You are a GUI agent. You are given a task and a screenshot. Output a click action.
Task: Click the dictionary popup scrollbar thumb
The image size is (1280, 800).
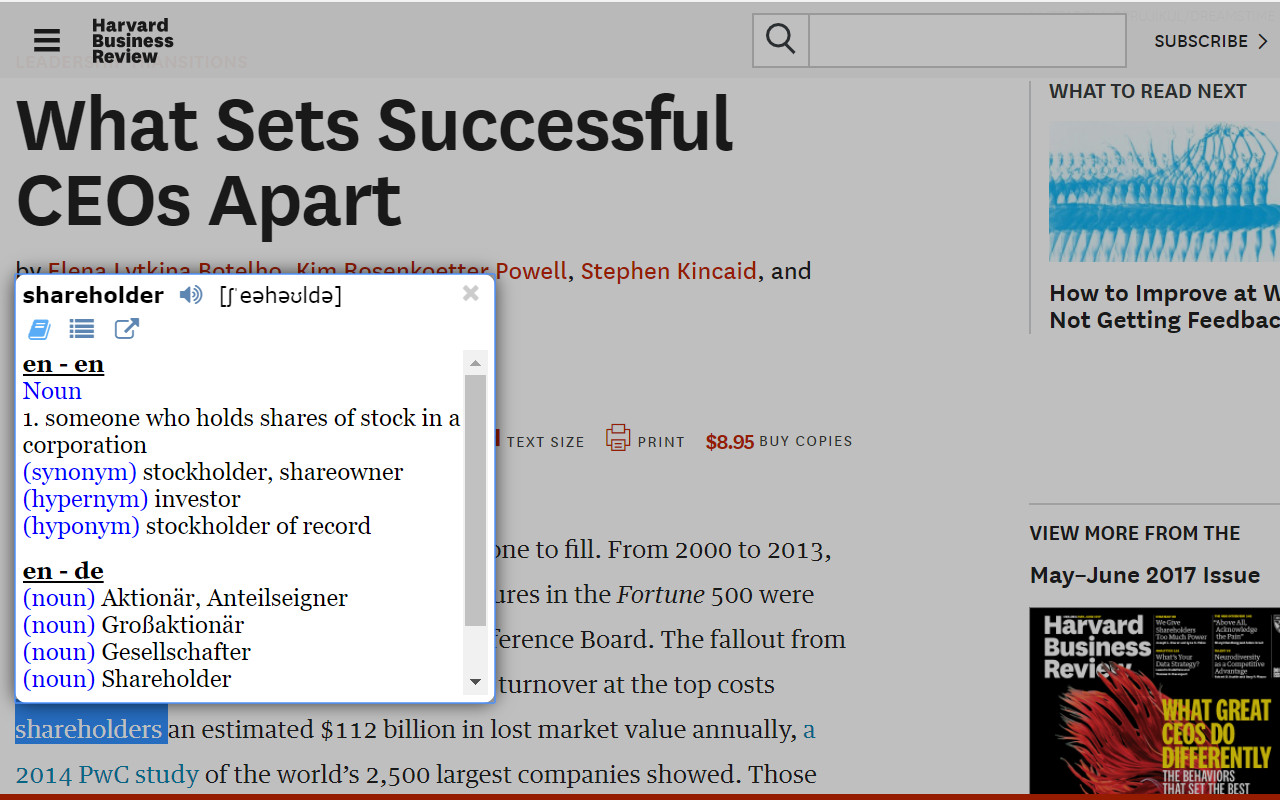(x=476, y=500)
